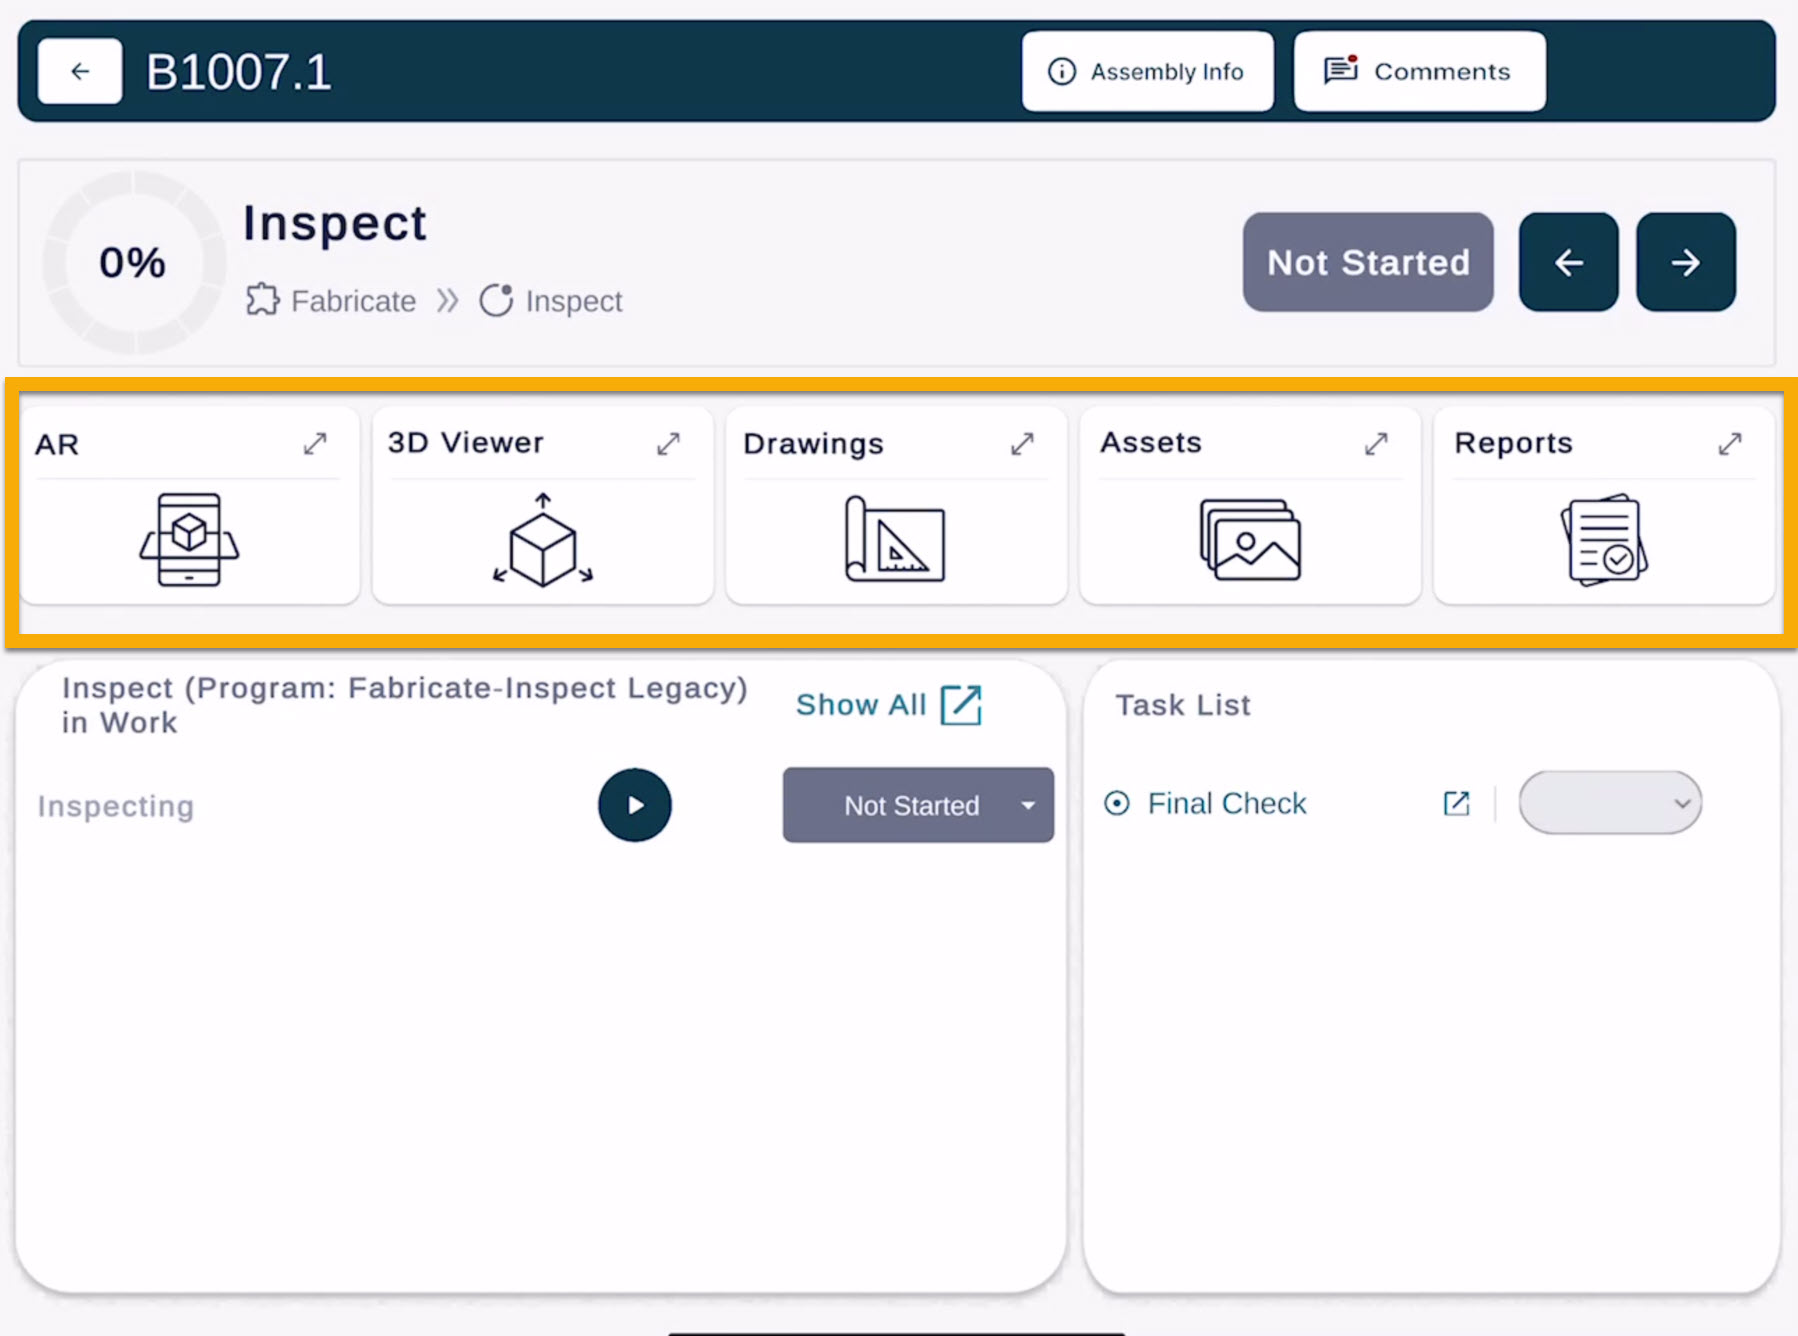Start the Inspecting play button

tap(634, 805)
